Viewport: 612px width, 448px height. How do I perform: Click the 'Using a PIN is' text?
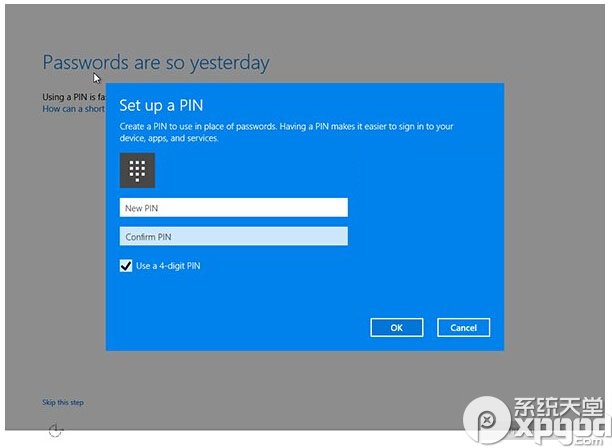(x=74, y=97)
